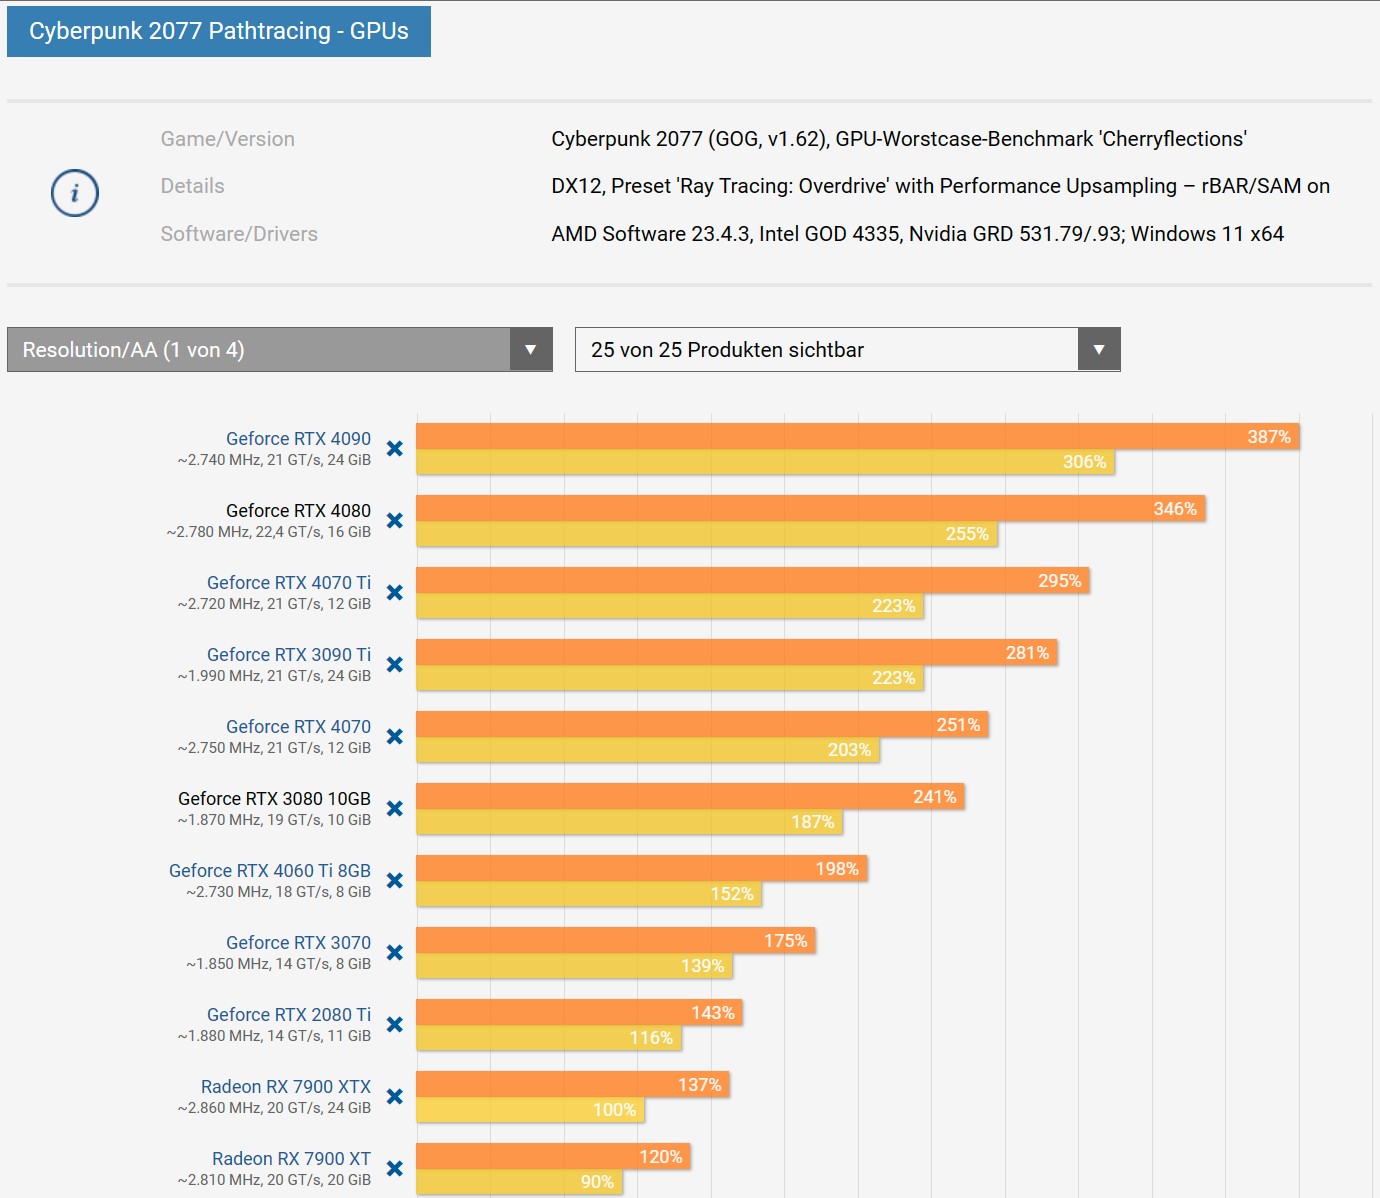Click the Software/Drivers label
This screenshot has height=1198, width=1380.
click(x=239, y=234)
